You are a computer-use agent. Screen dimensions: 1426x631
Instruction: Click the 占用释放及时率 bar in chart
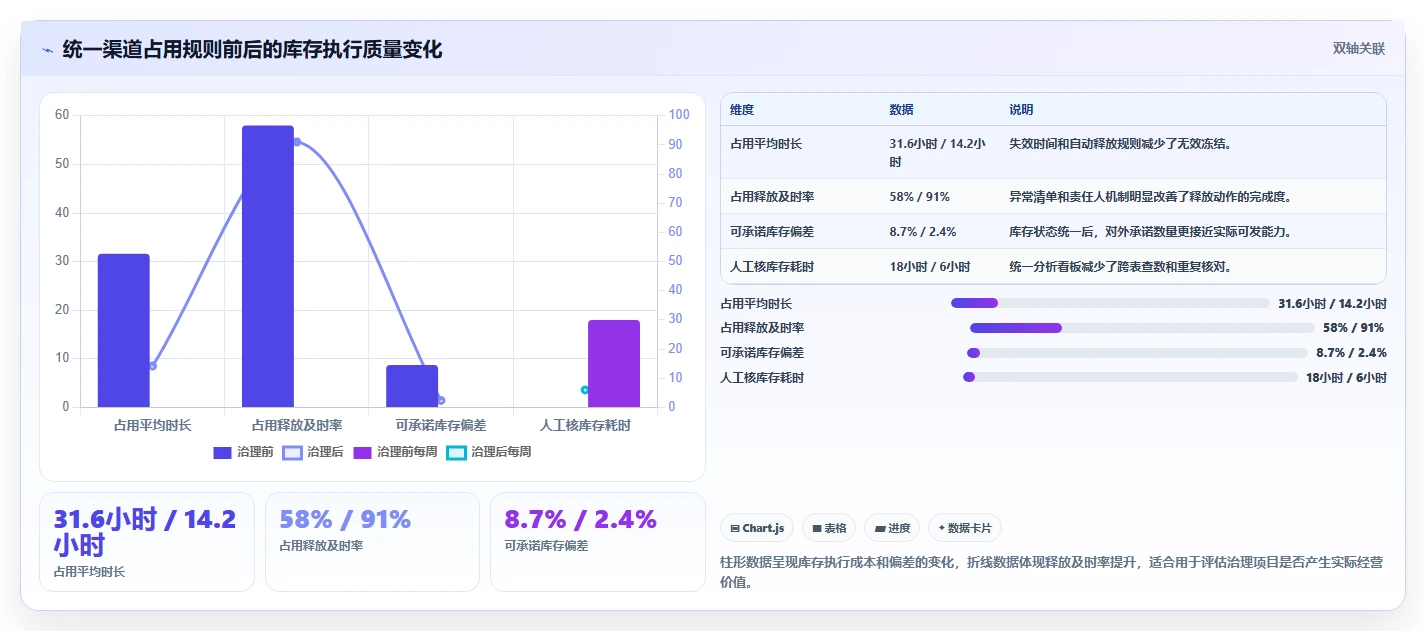(x=268, y=266)
